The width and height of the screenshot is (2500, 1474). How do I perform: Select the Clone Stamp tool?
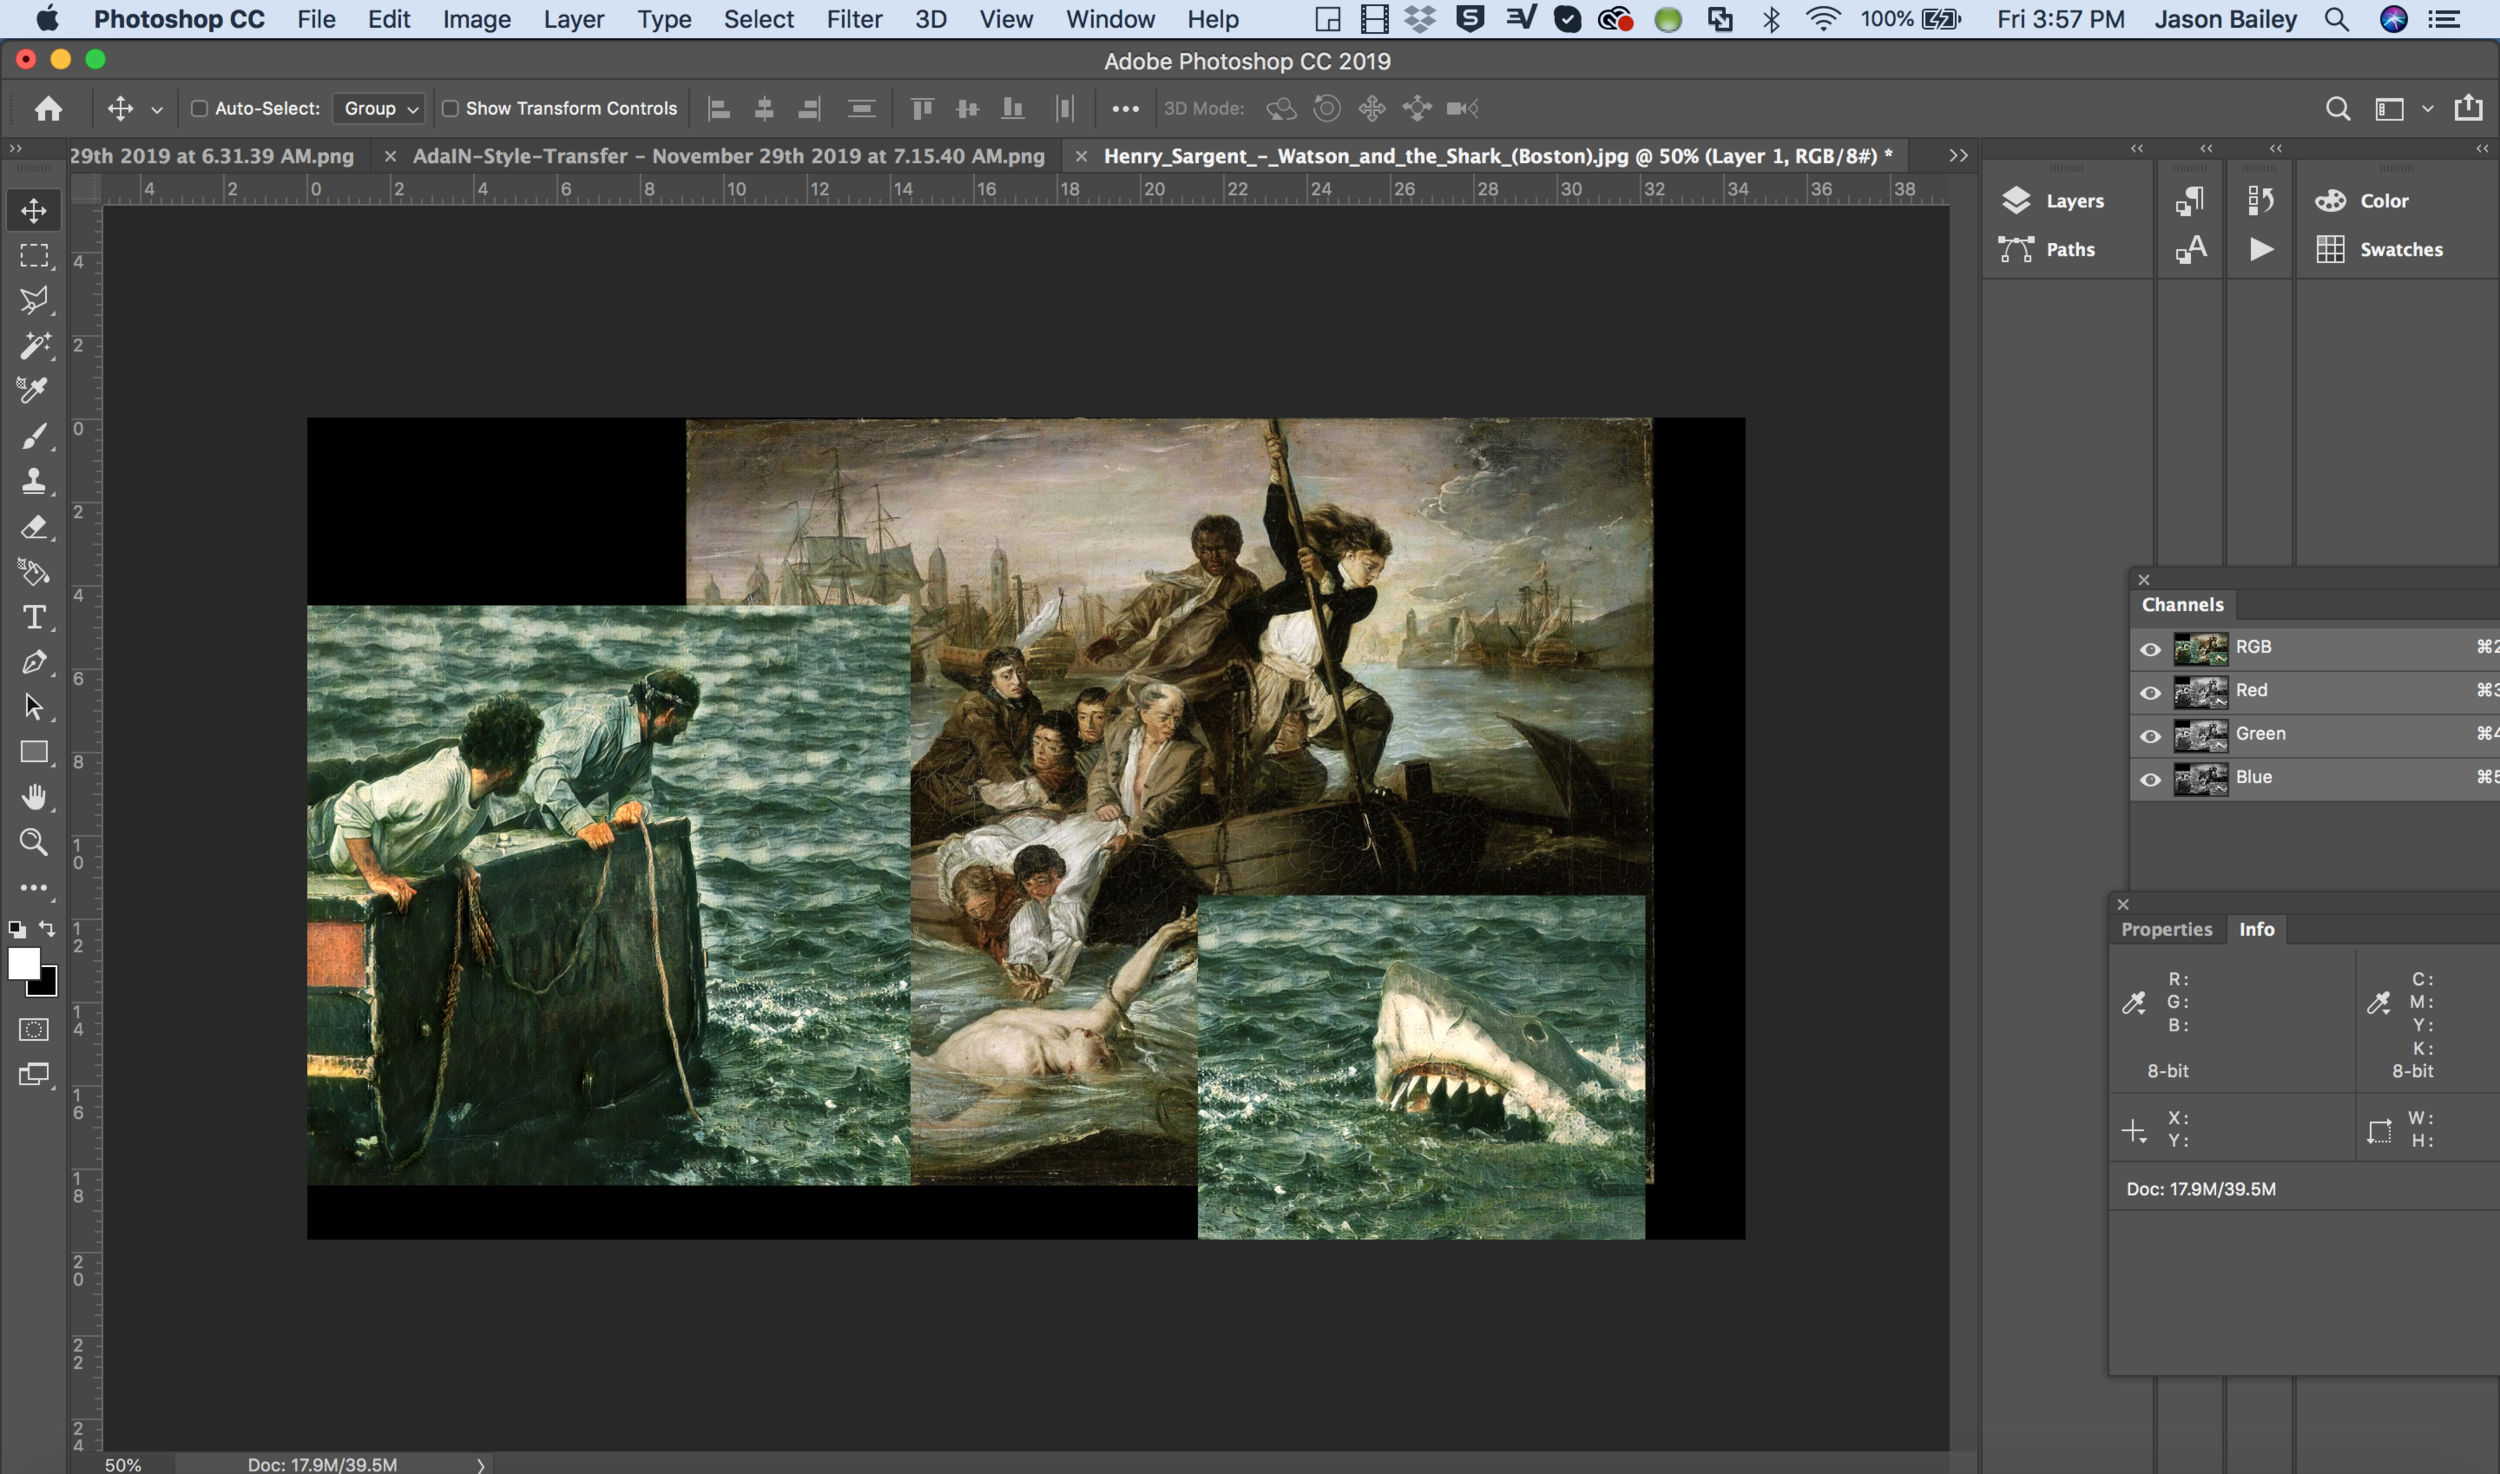point(34,481)
